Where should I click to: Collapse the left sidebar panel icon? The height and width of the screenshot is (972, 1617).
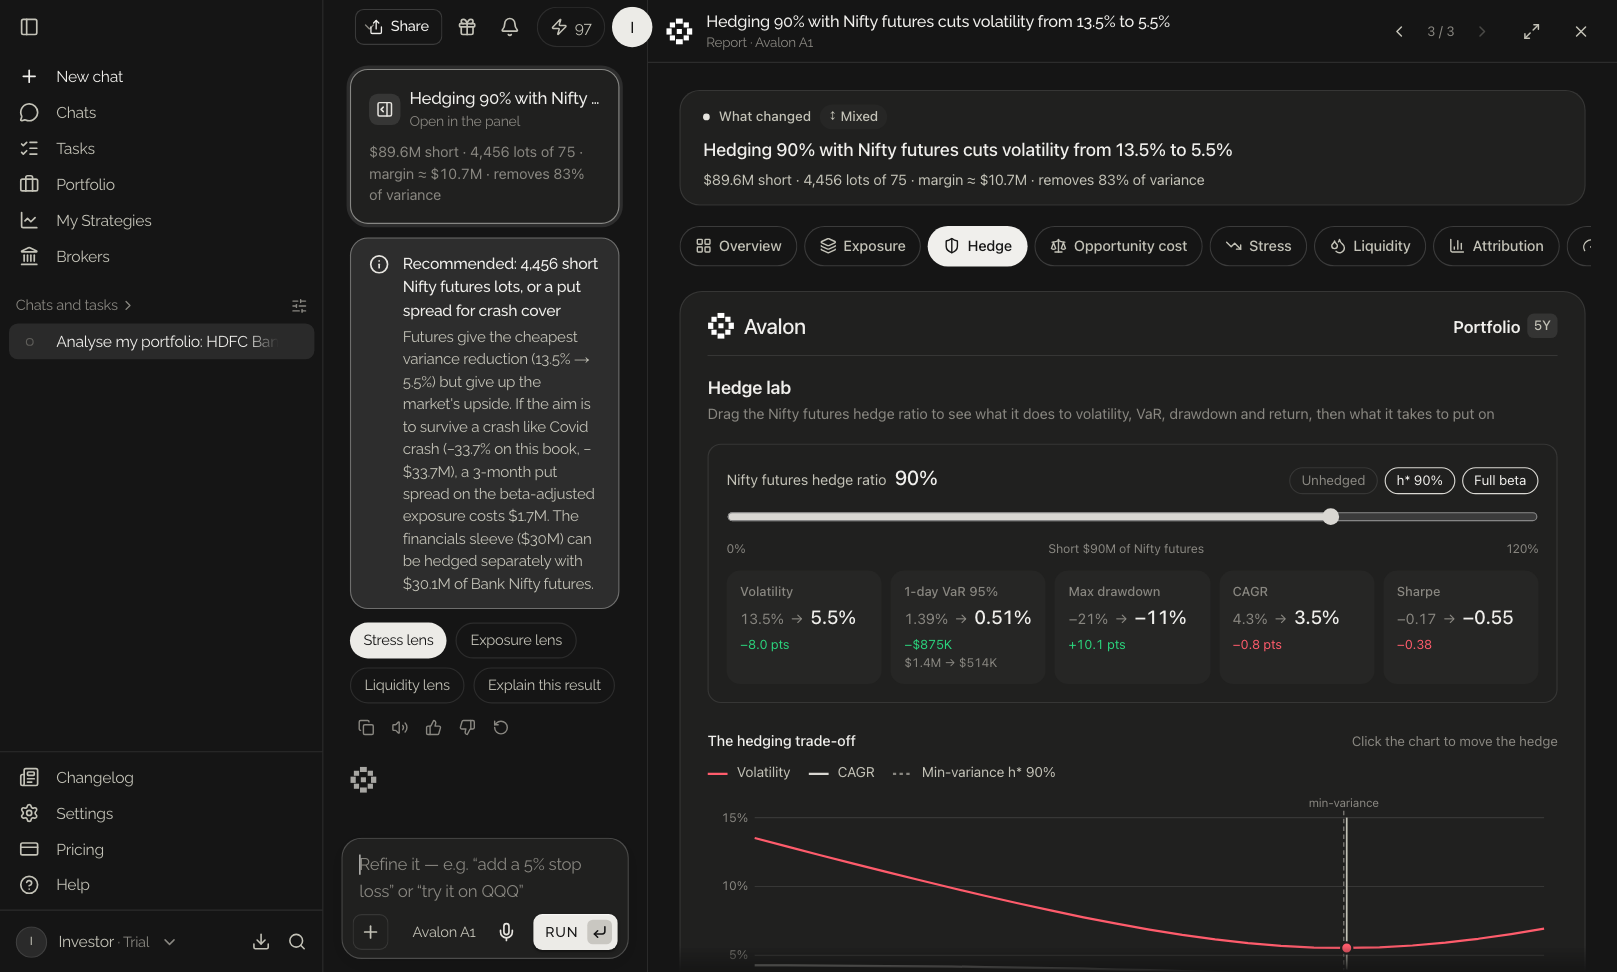click(x=29, y=27)
